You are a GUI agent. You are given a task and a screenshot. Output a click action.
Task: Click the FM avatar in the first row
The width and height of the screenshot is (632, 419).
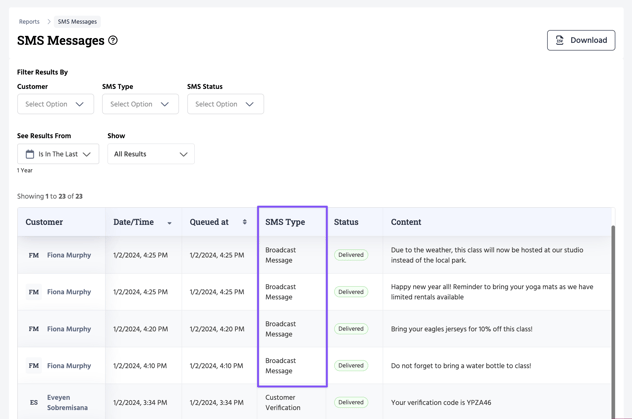coord(34,255)
